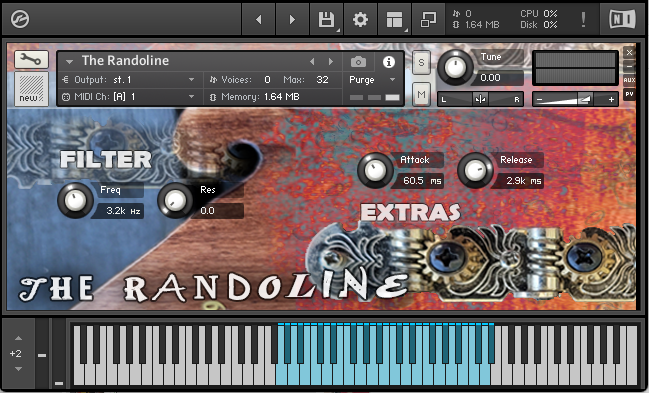Open the MIDI Ch dropdown
Image resolution: width=651 pixels, height=393 pixels.
tap(130, 97)
